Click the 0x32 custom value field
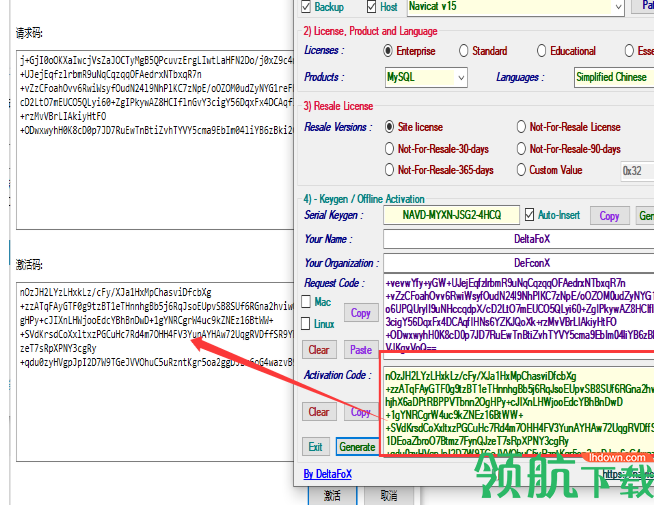654x505 pixels. [x=637, y=171]
